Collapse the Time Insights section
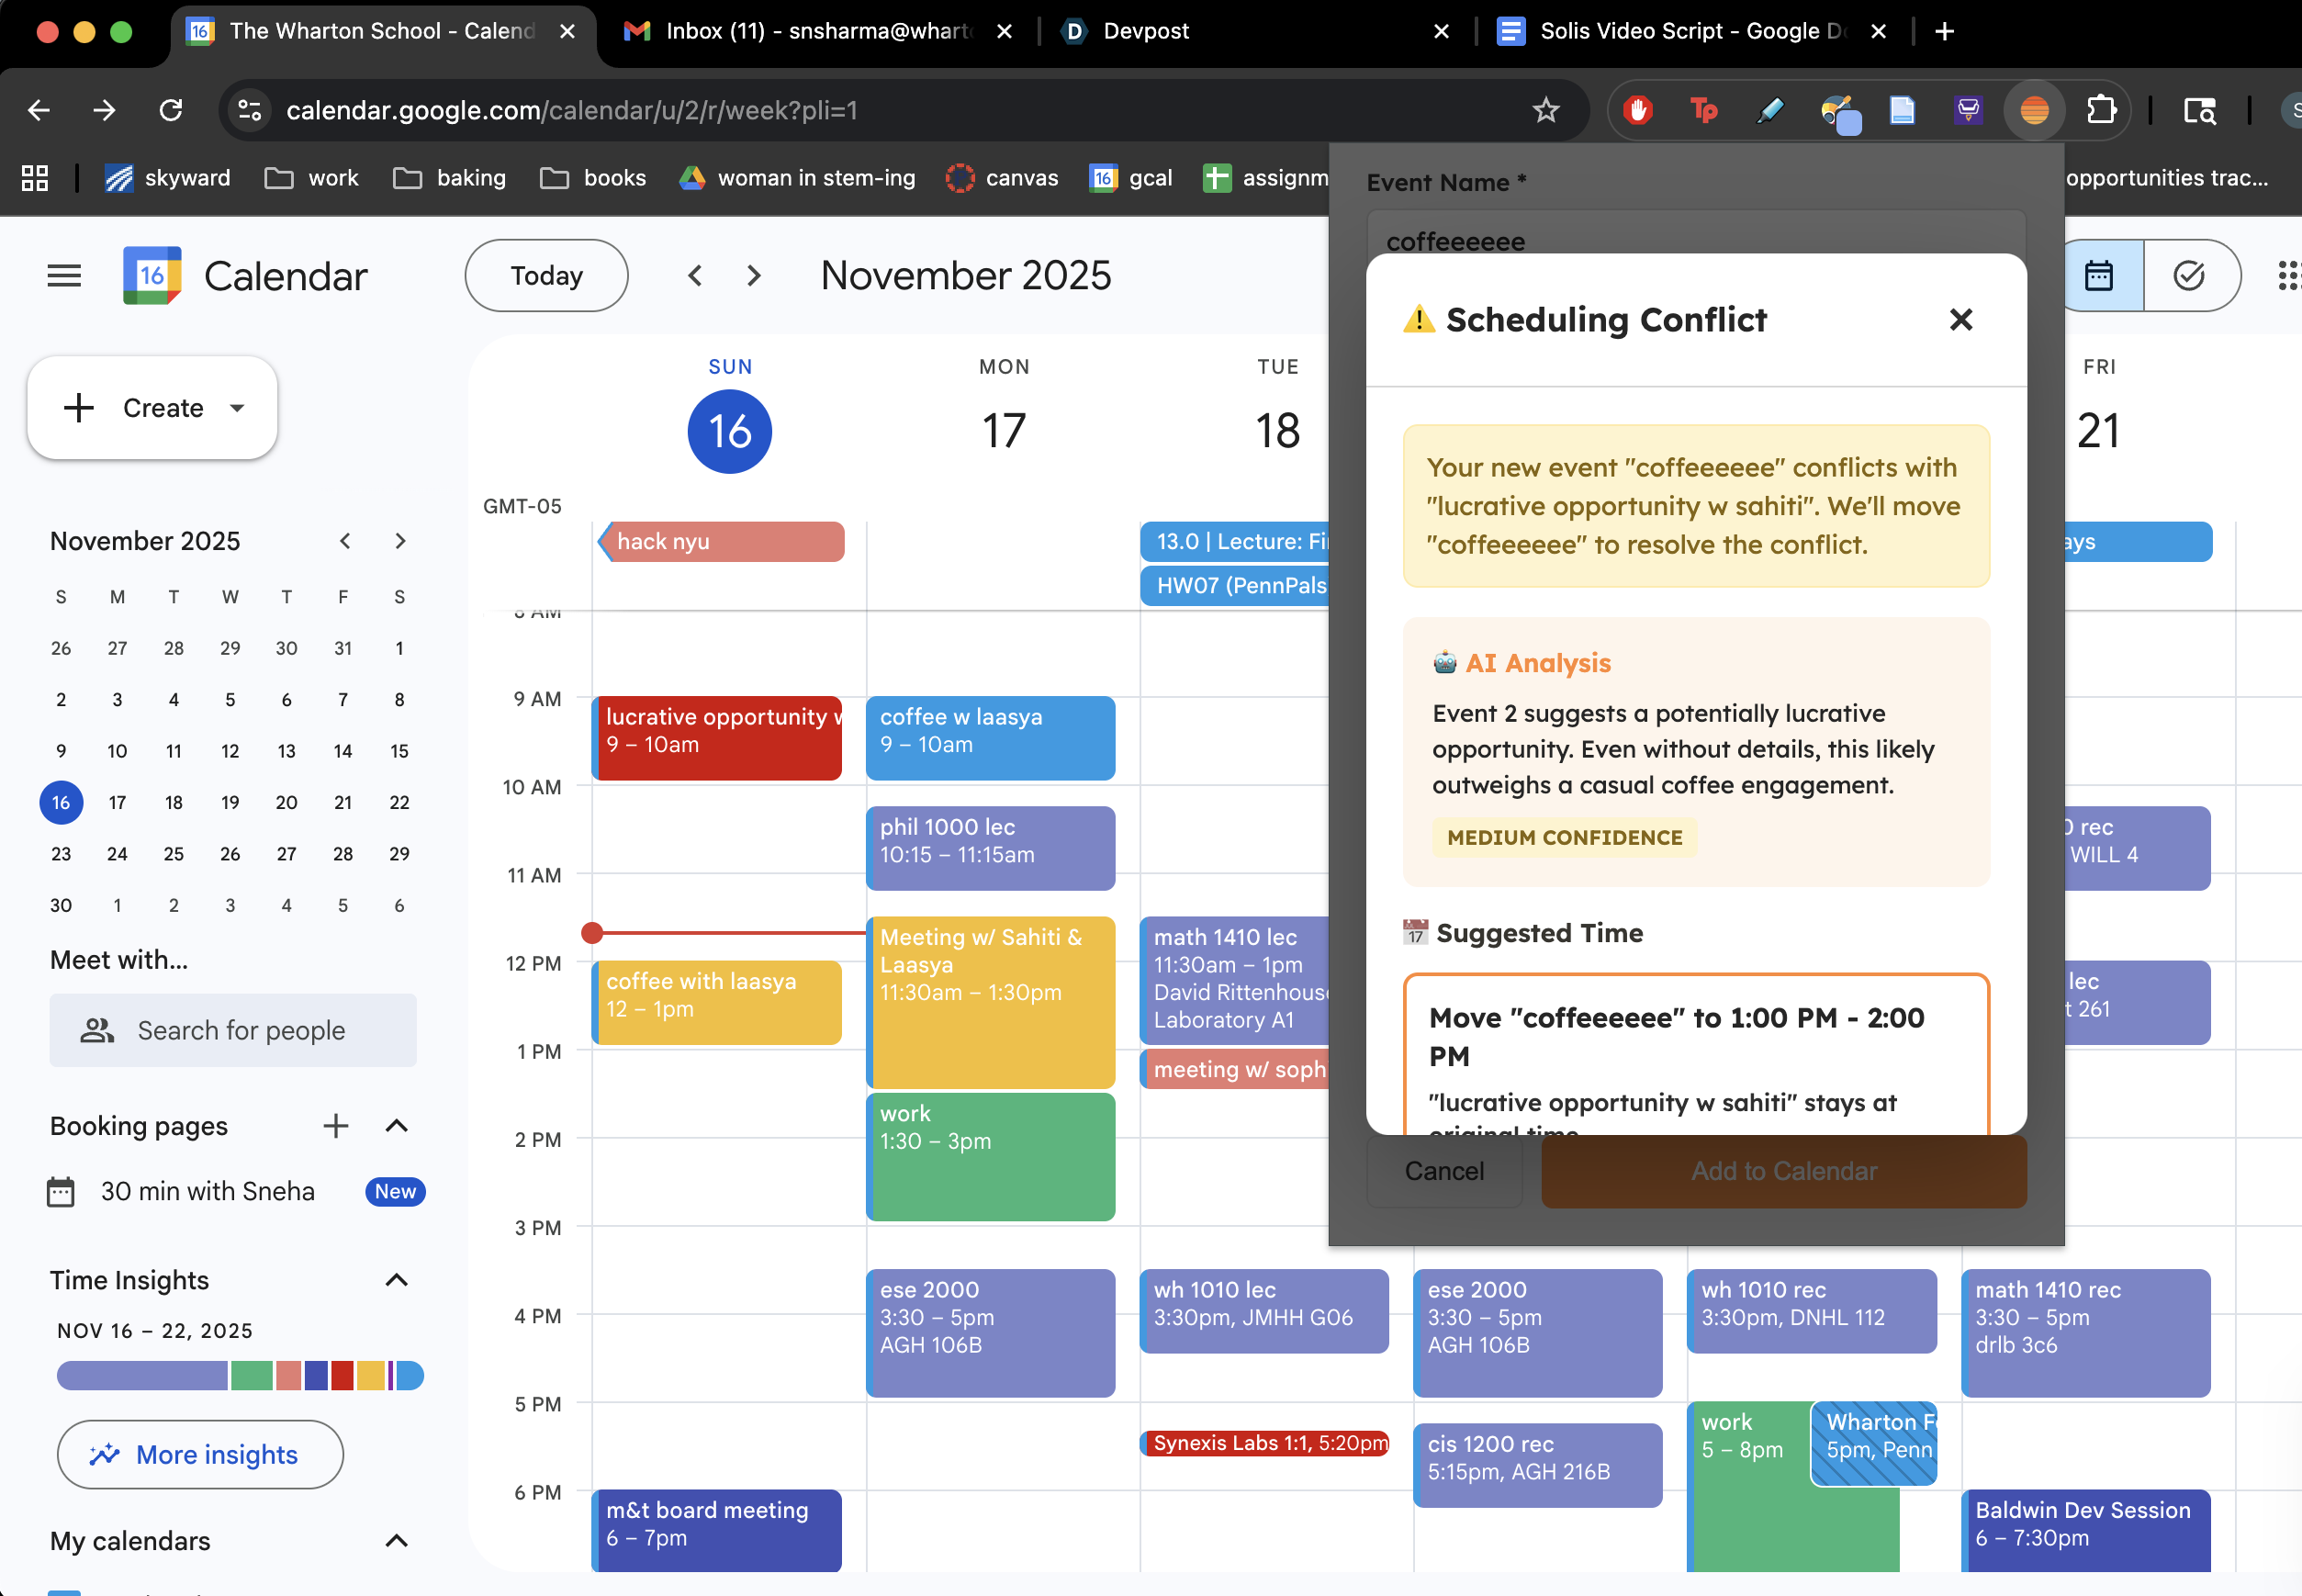2302x1596 pixels. [x=396, y=1280]
